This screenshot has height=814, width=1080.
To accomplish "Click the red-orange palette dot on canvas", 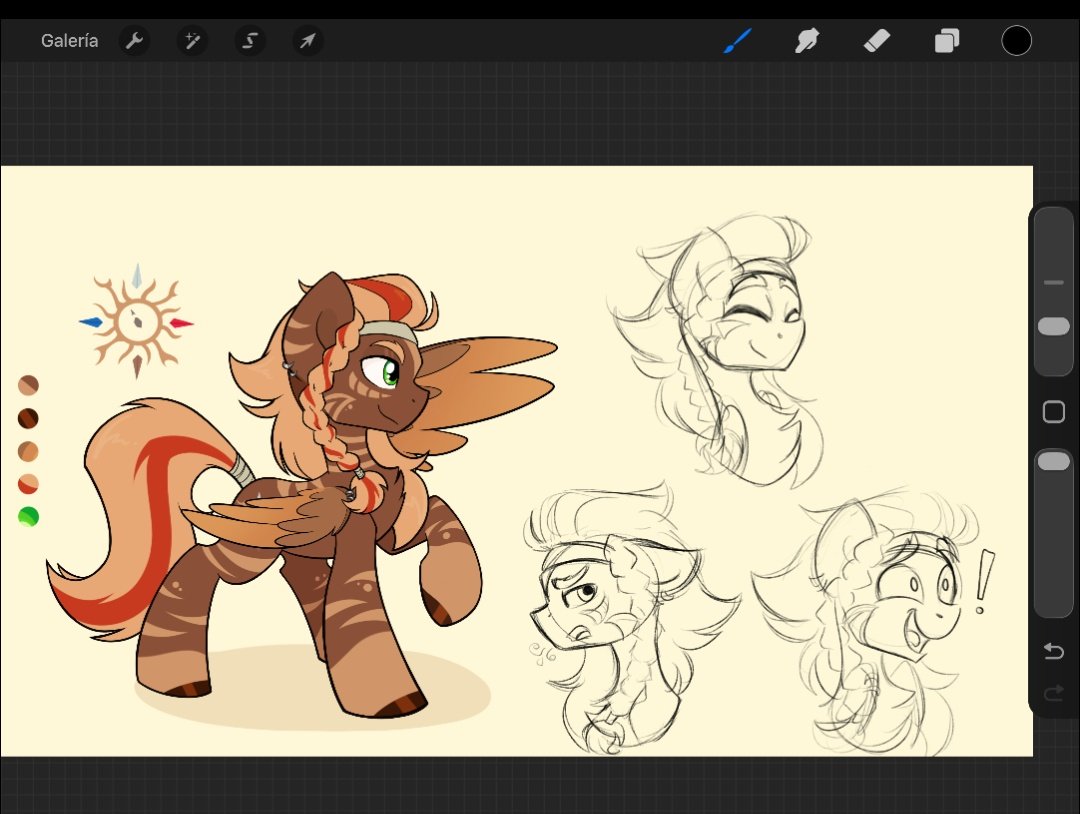I will pos(28,483).
